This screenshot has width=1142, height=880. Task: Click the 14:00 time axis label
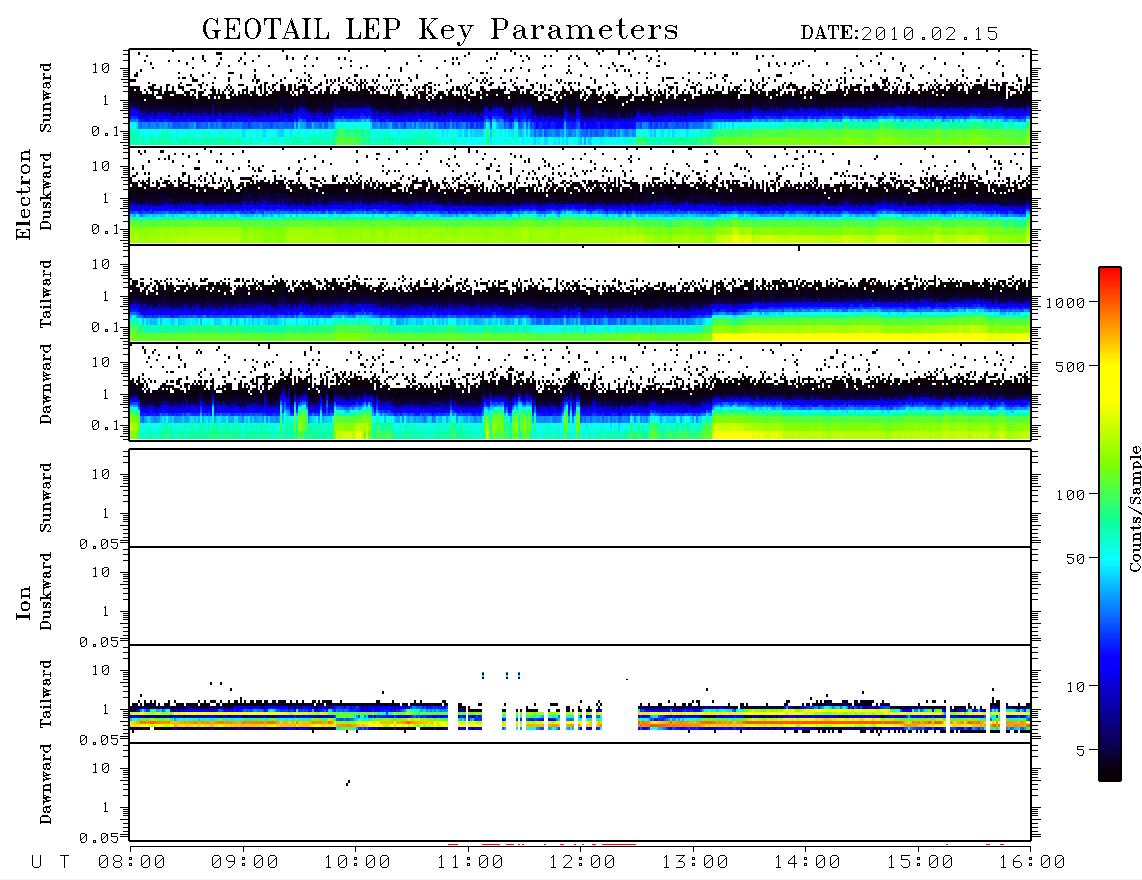pyautogui.click(x=807, y=863)
